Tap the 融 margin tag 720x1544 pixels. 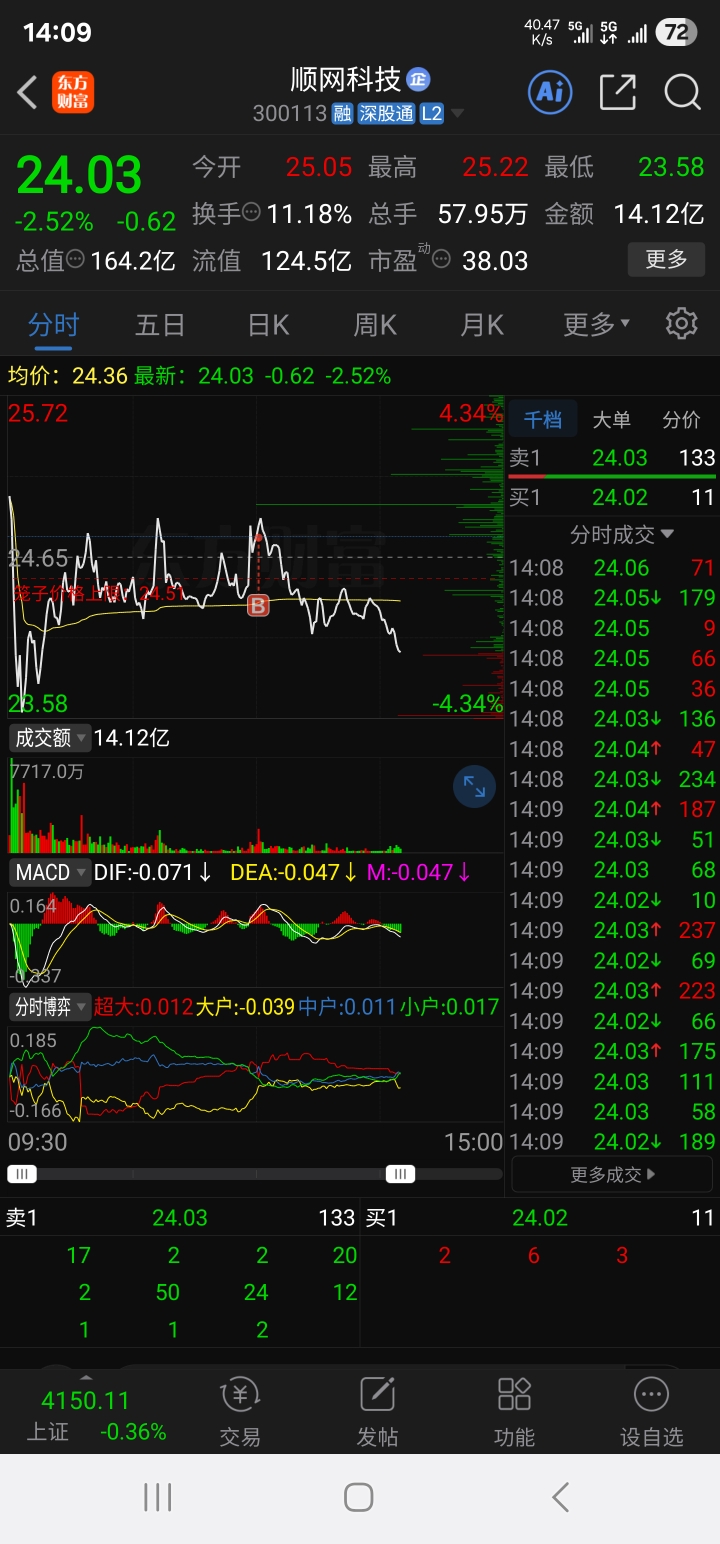(342, 114)
